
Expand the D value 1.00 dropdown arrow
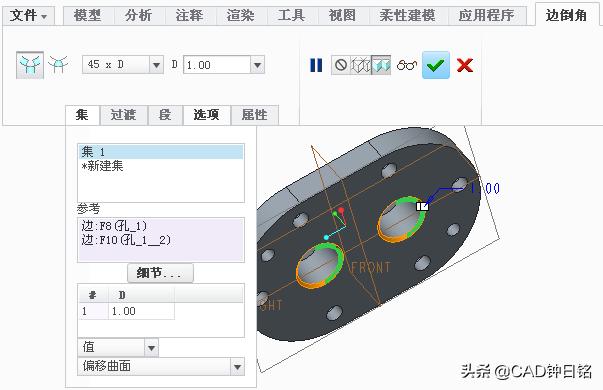258,65
